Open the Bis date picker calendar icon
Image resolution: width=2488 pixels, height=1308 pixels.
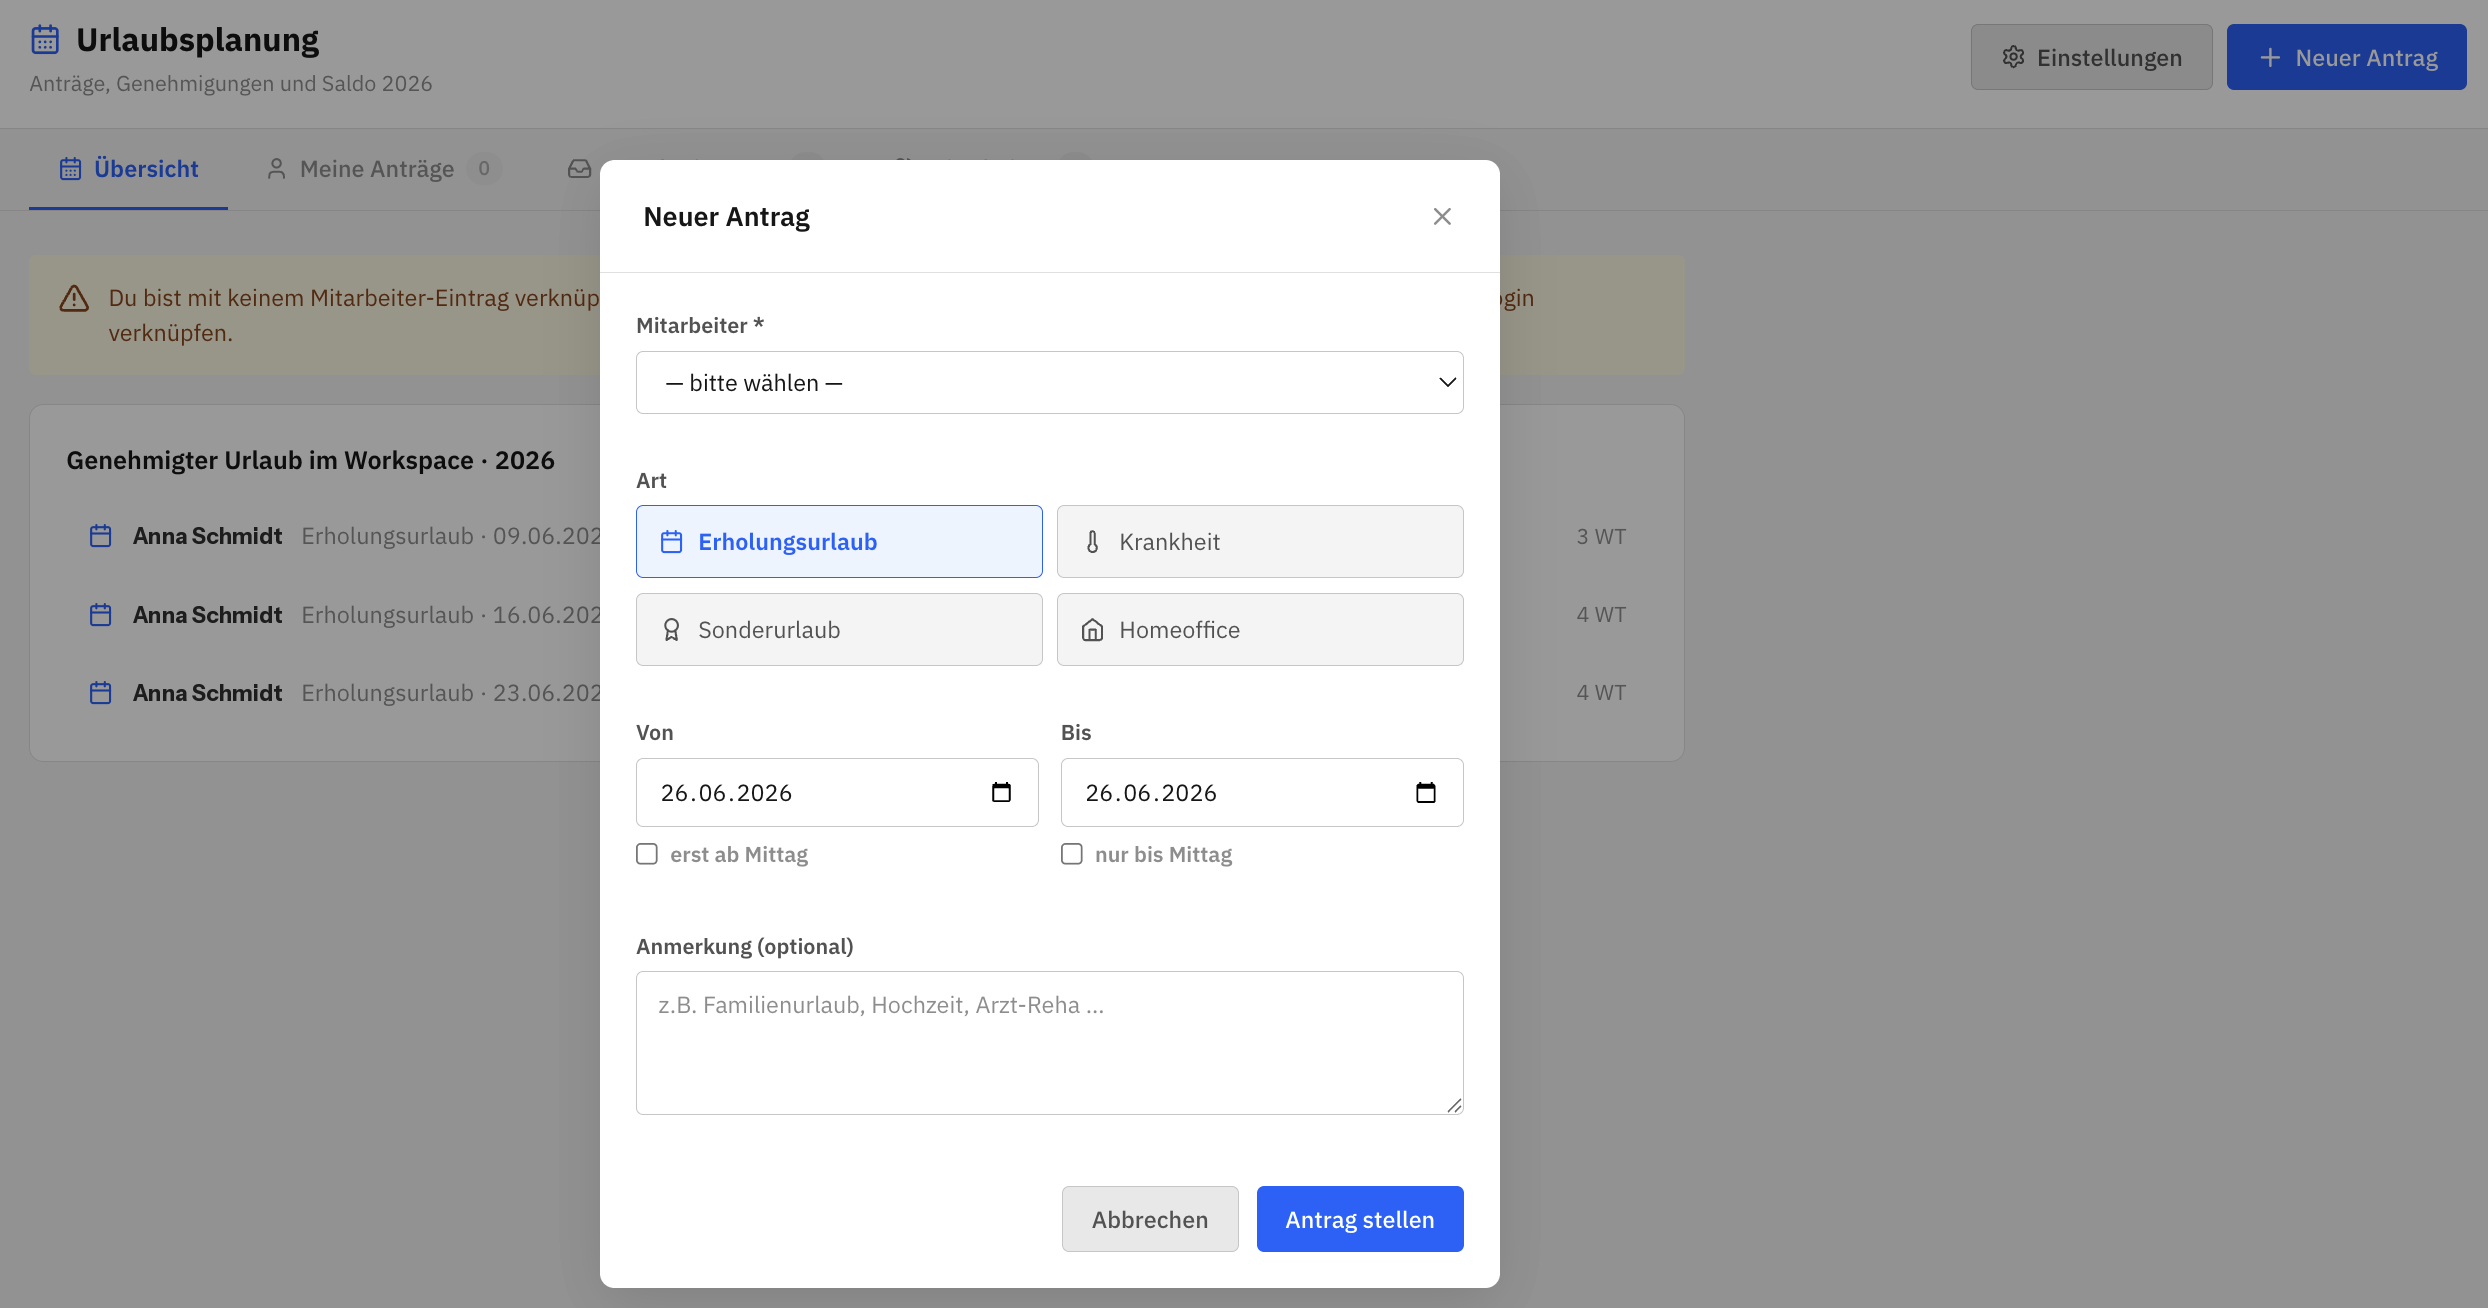1425,792
